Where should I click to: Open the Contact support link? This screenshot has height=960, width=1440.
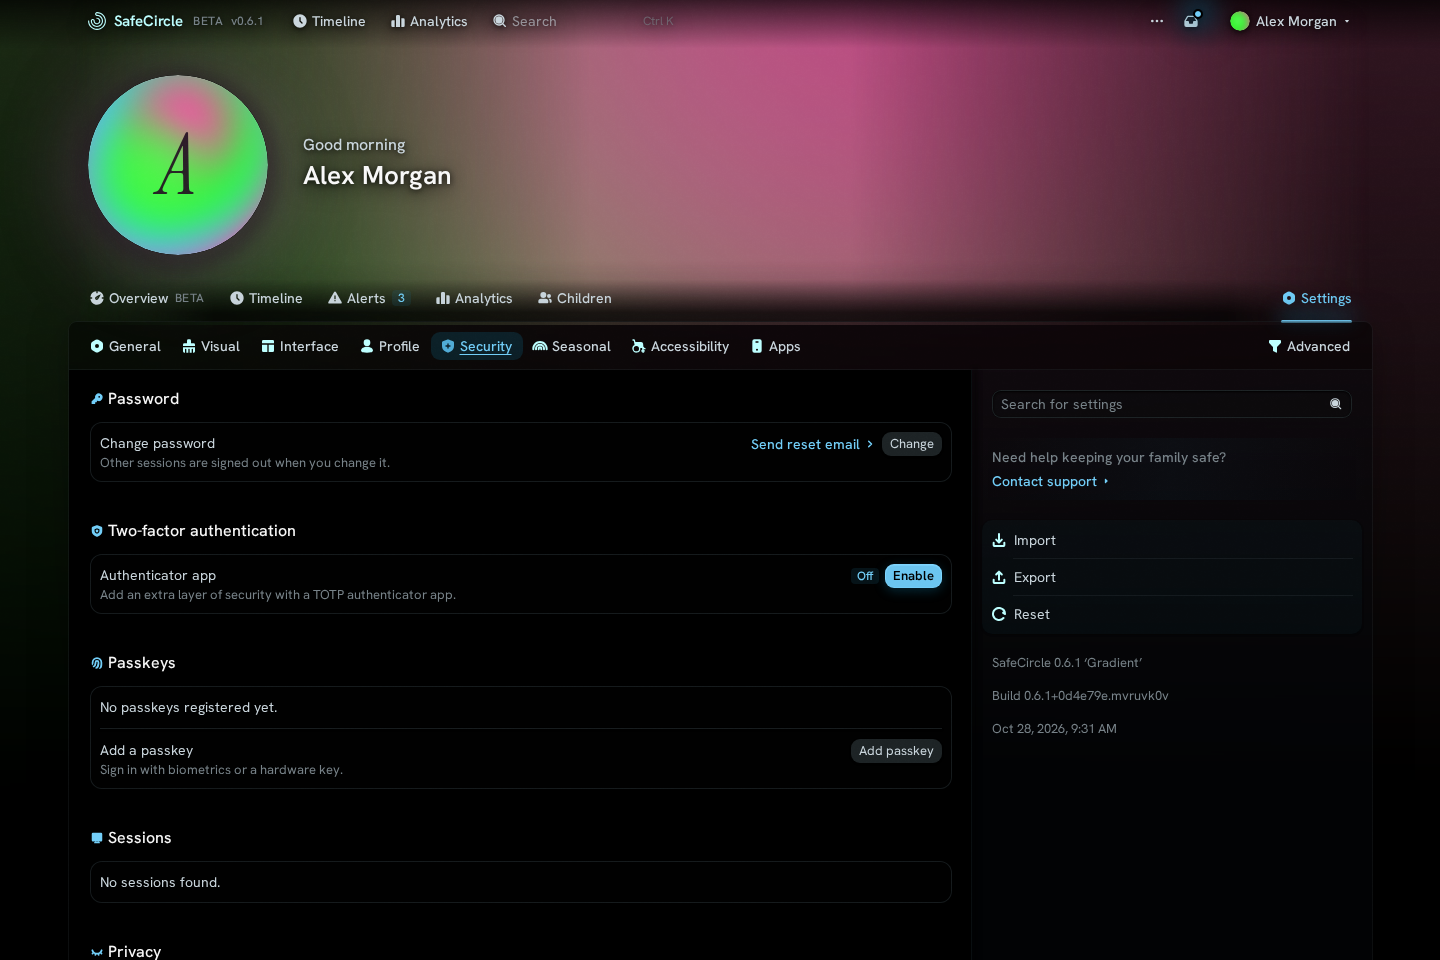[x=1050, y=481]
